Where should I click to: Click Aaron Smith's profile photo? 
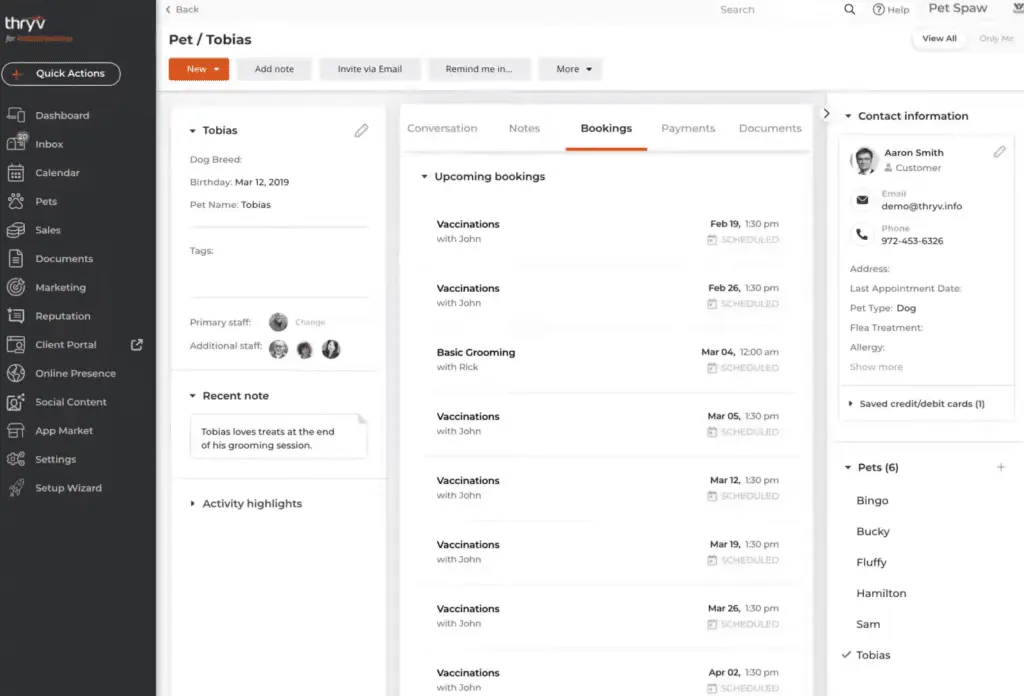click(864, 160)
